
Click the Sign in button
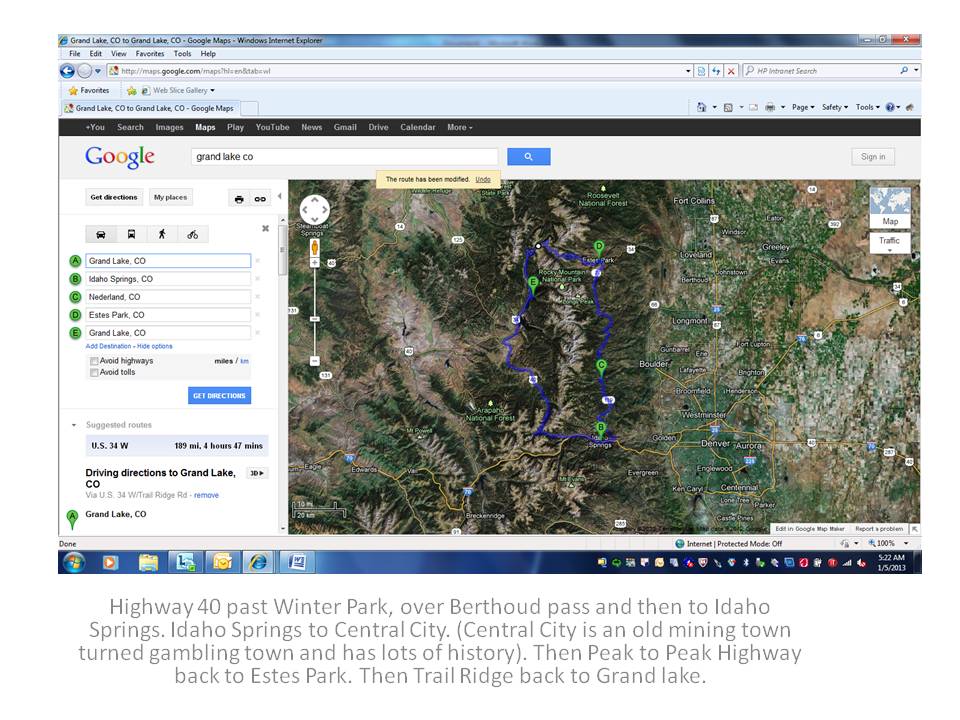point(873,157)
